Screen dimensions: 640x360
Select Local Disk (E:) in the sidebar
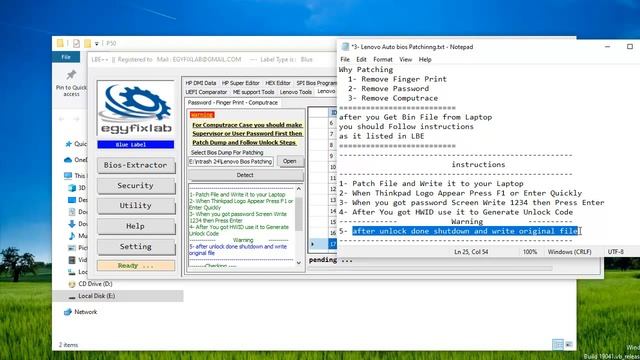click(118, 296)
